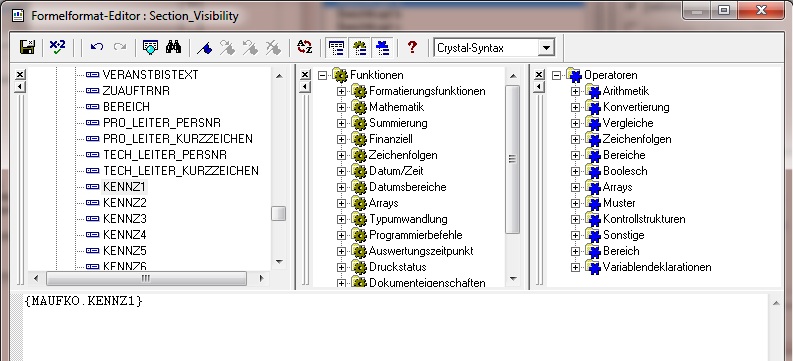Close the field tree pane with its X

[x=20, y=75]
